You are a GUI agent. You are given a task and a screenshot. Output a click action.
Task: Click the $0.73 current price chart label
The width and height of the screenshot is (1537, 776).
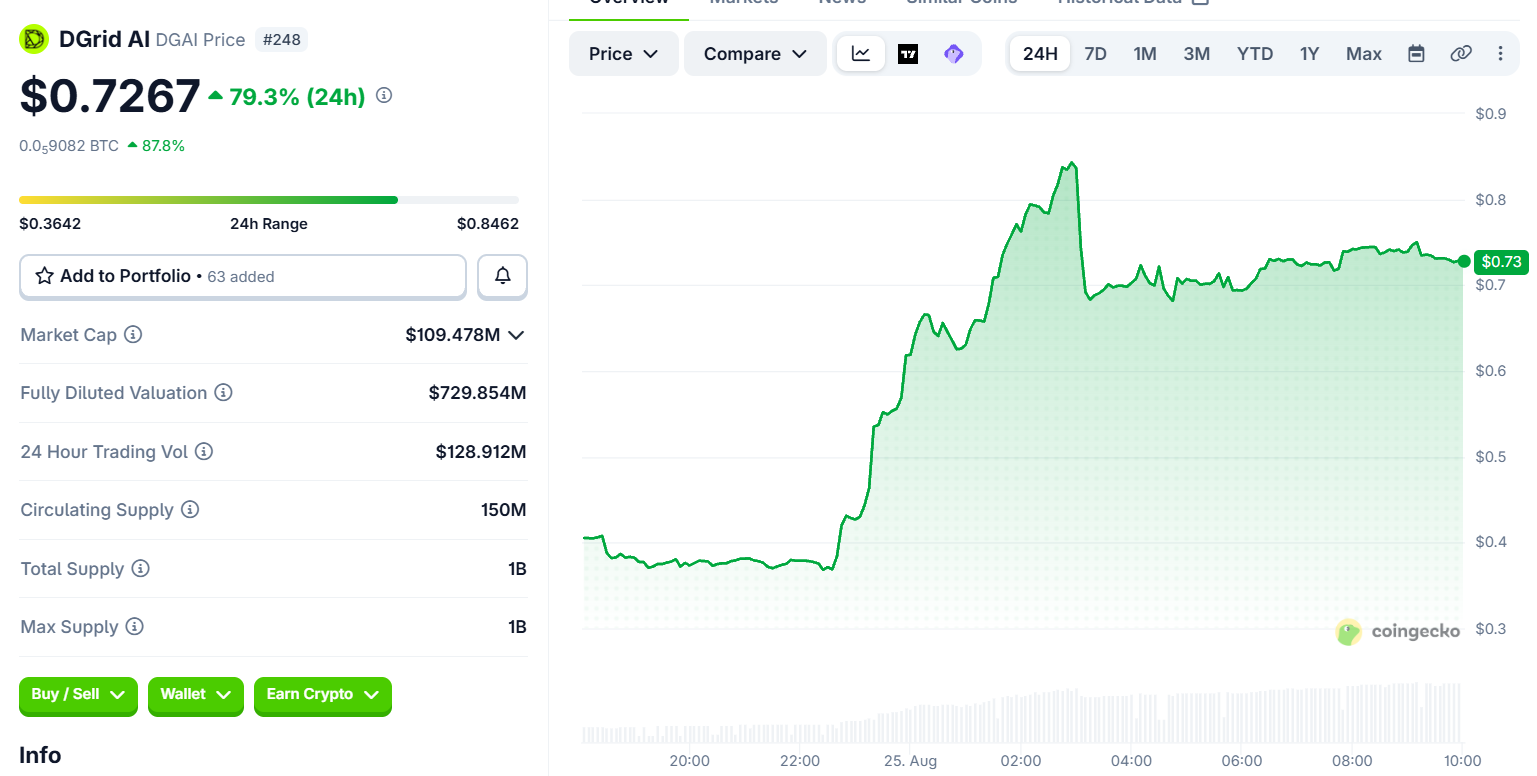tap(1501, 262)
